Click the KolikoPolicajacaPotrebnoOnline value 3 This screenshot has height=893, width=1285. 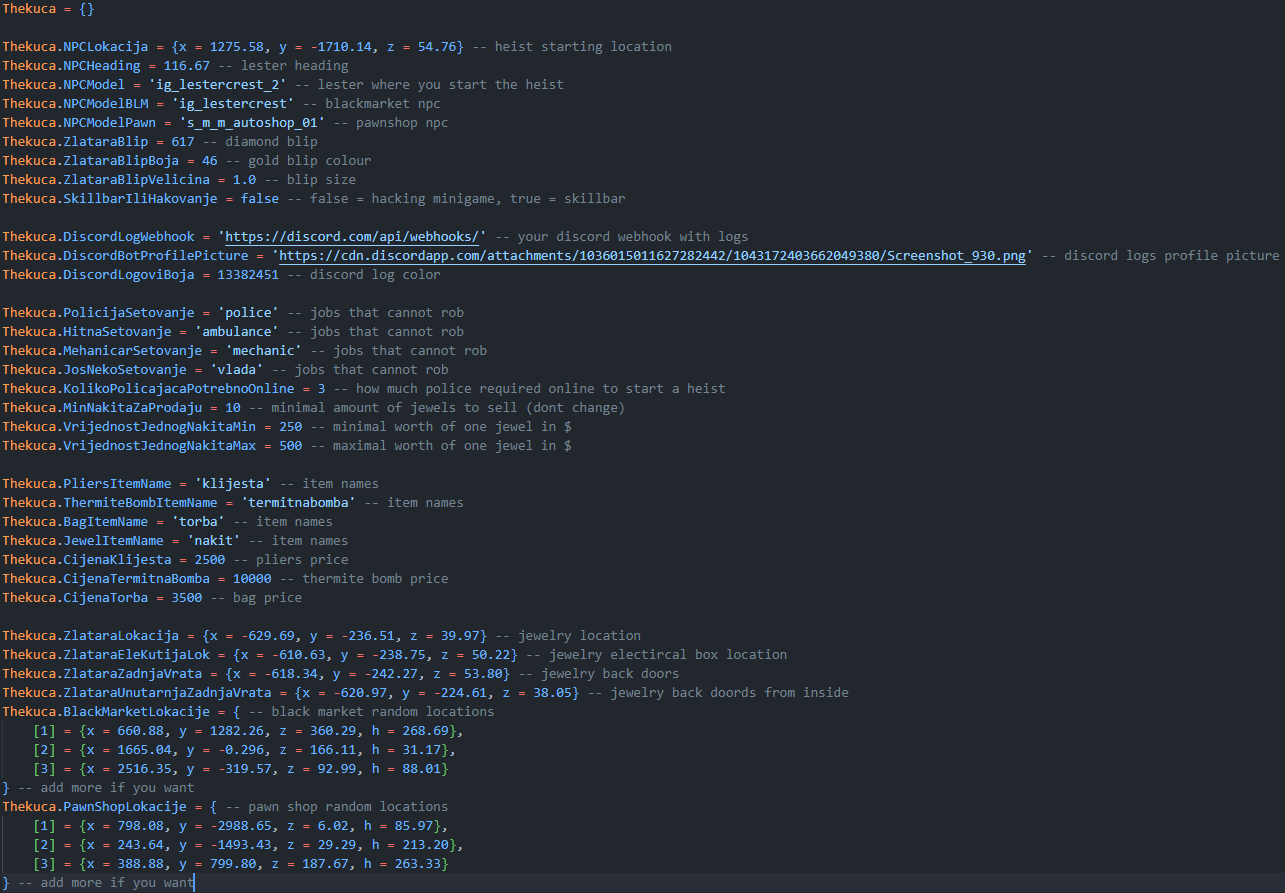point(322,389)
